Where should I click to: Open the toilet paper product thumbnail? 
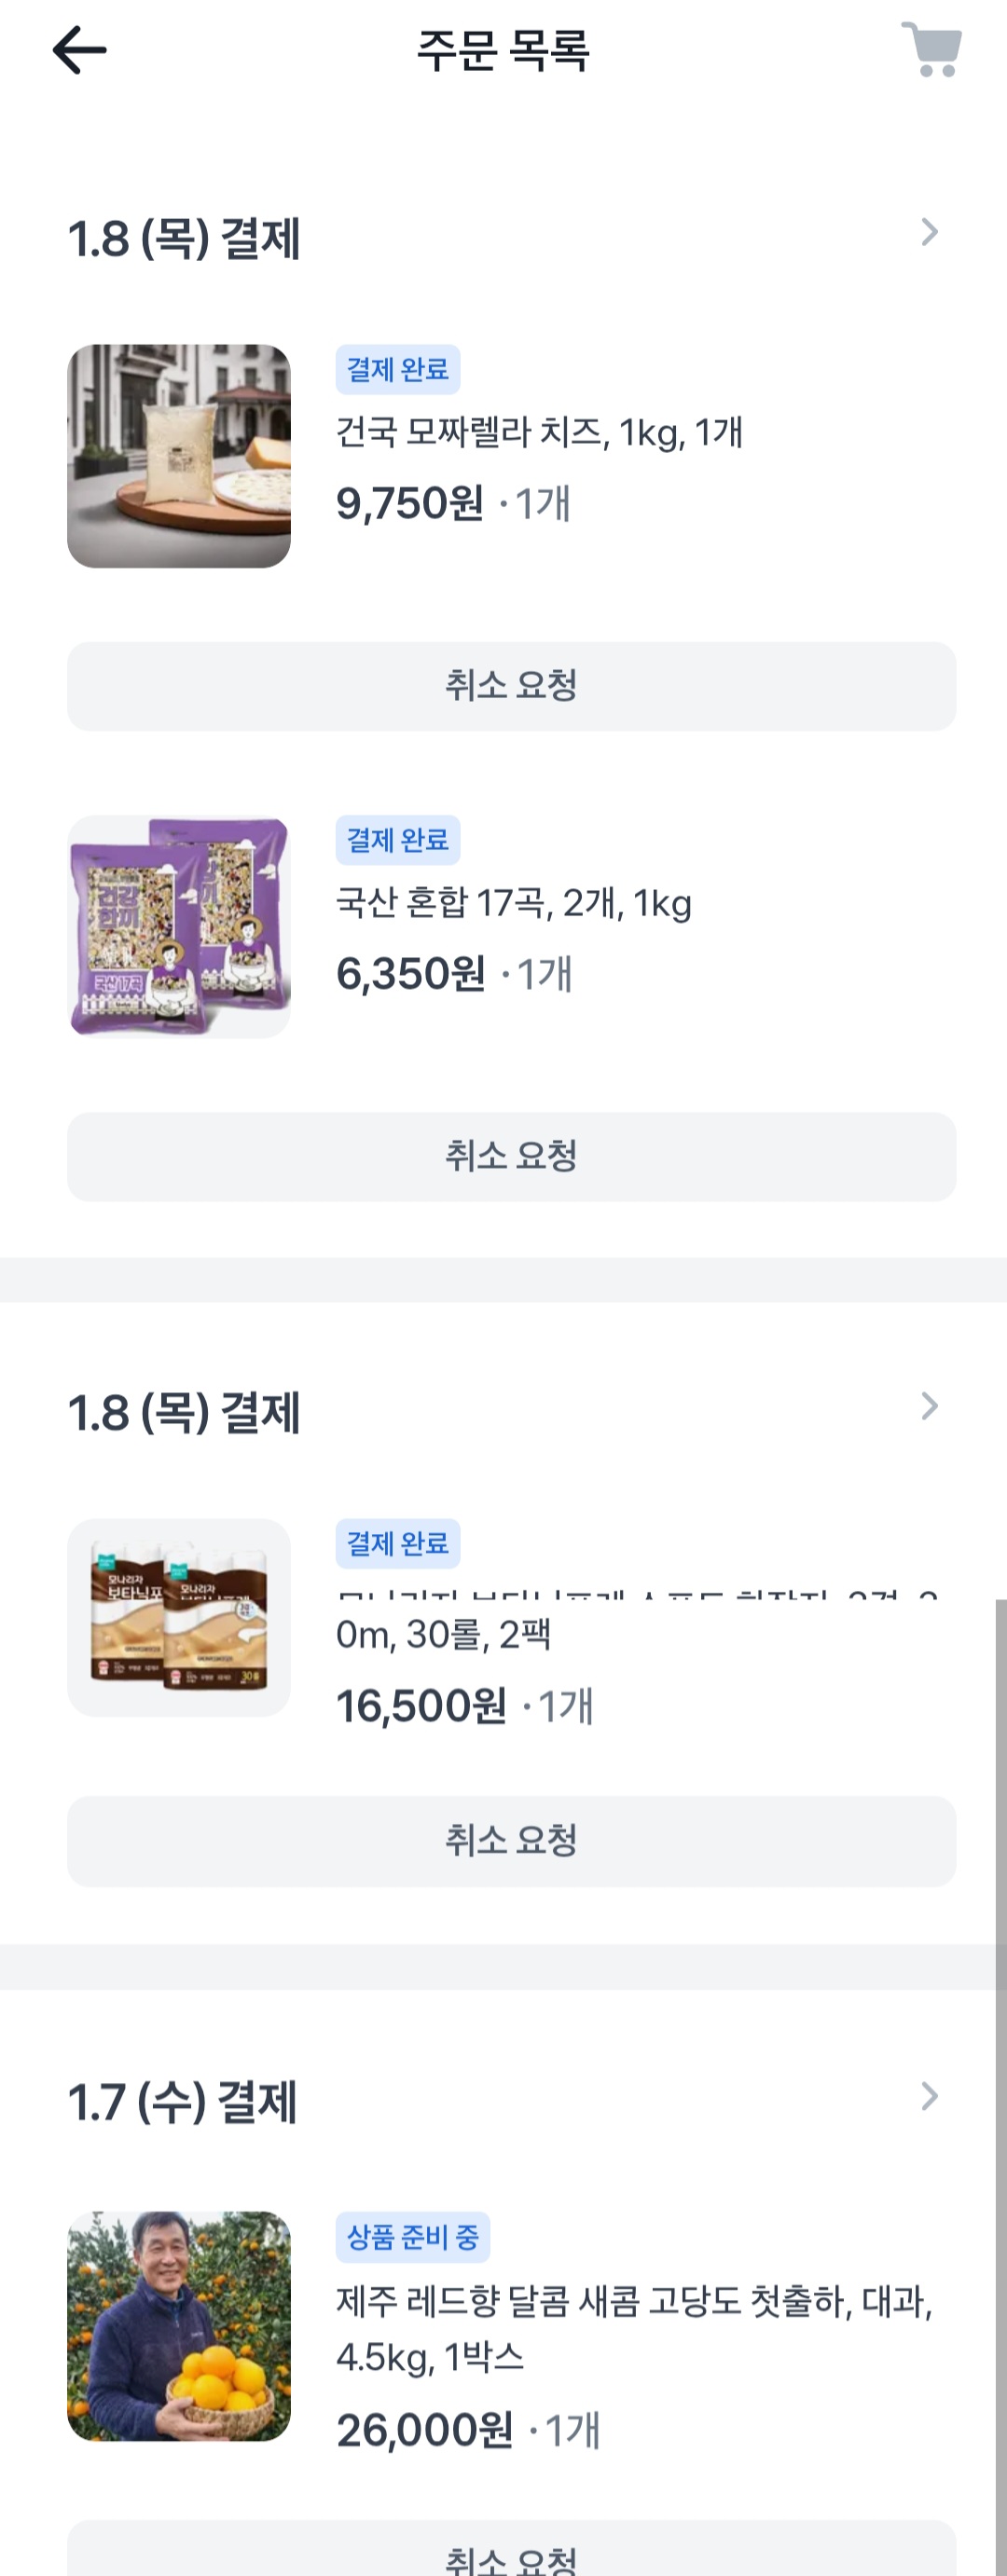[179, 1617]
